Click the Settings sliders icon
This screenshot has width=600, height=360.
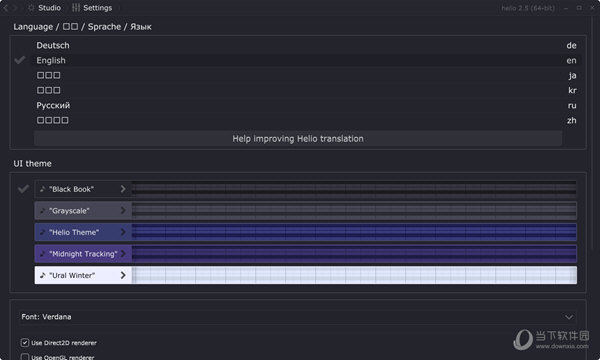[x=76, y=8]
